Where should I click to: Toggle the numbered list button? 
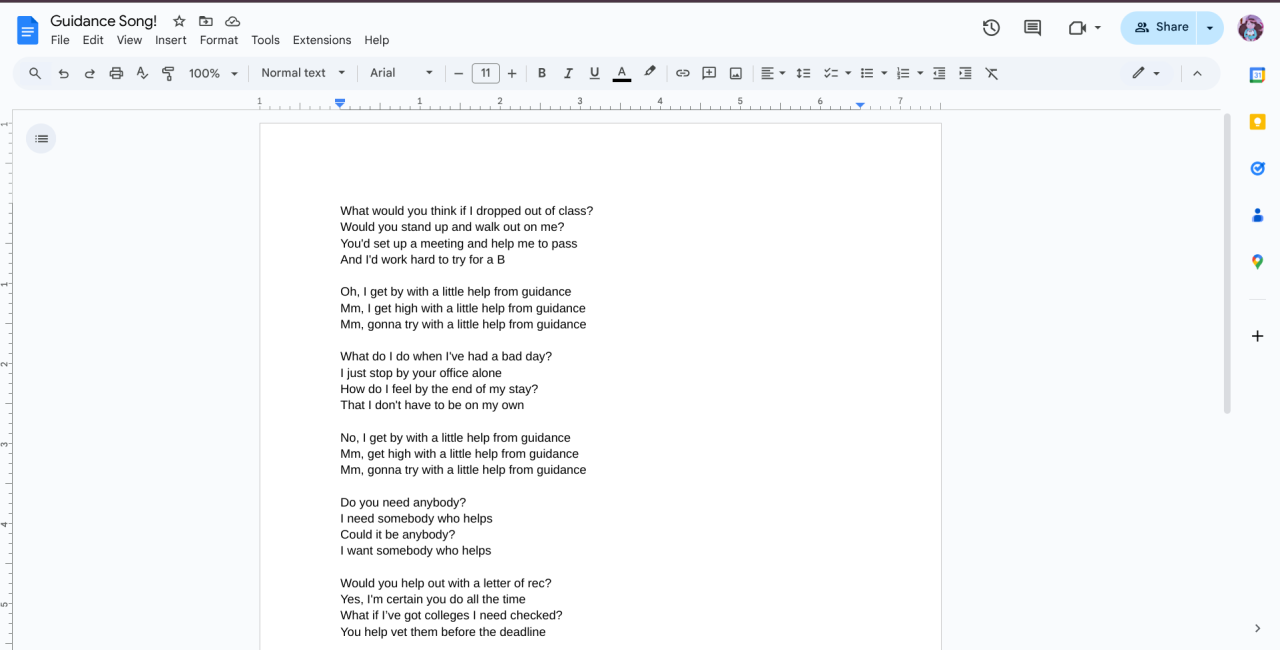pos(903,73)
